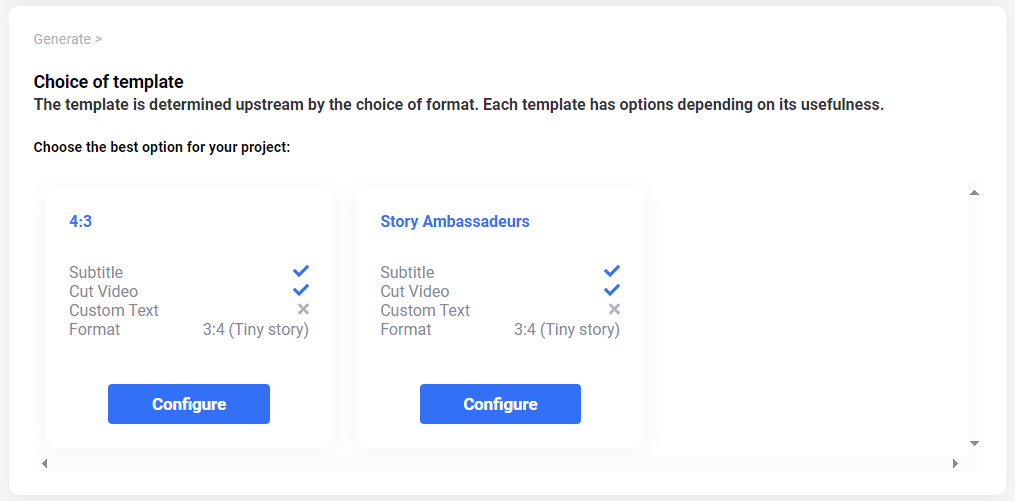Click the Format value in the 4:3 card
Screen dimensions: 1015x501
pyautogui.click(x=256, y=329)
